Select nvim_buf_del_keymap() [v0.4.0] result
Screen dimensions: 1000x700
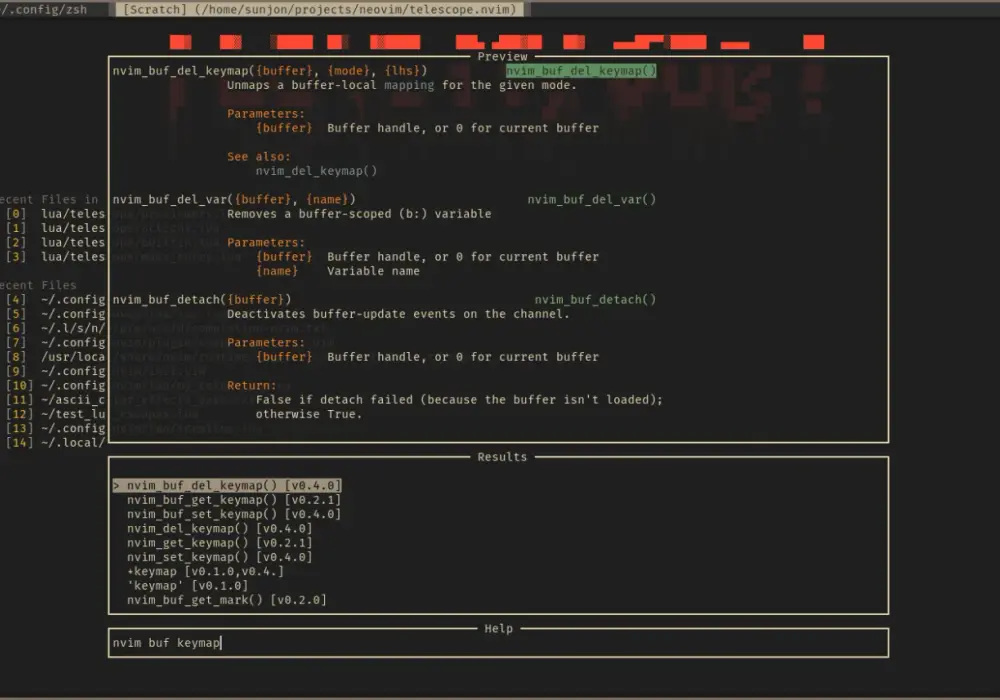point(227,486)
